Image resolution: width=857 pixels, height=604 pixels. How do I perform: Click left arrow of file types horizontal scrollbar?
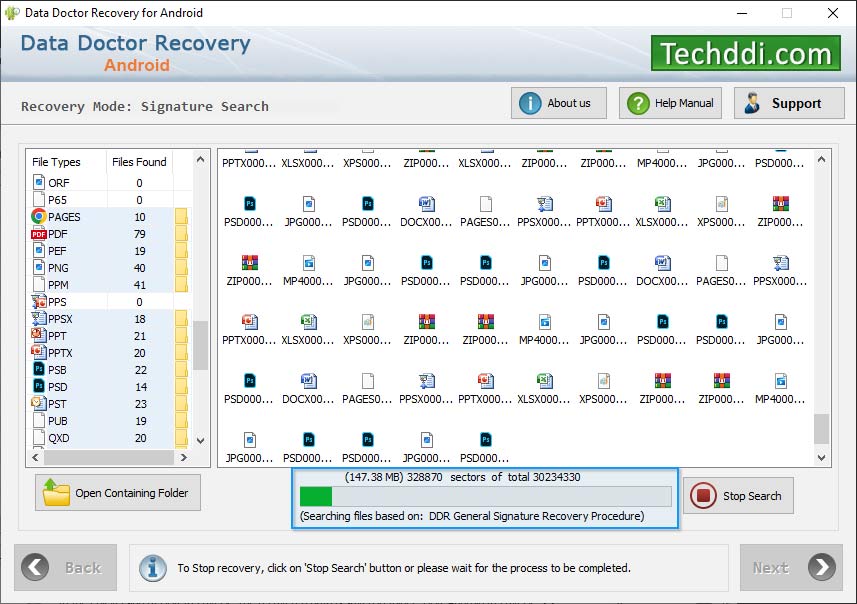(36, 457)
